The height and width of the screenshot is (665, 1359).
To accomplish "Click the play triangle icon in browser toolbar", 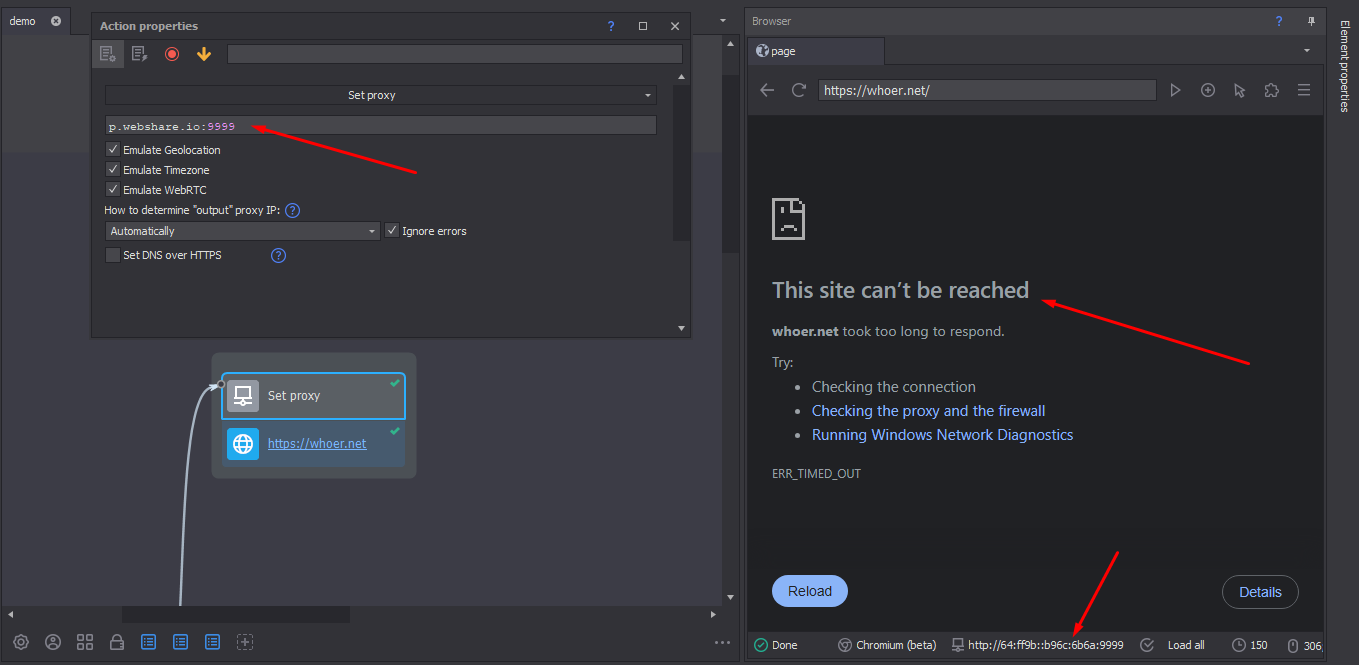I will [1176, 90].
